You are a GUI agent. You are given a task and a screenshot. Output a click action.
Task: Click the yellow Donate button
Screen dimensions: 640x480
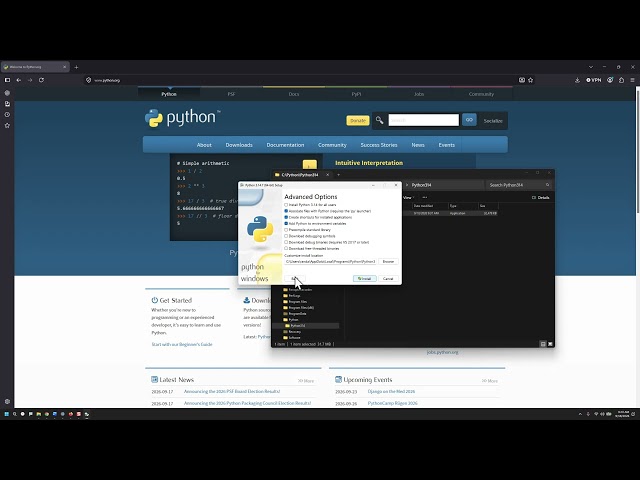pyautogui.click(x=358, y=120)
